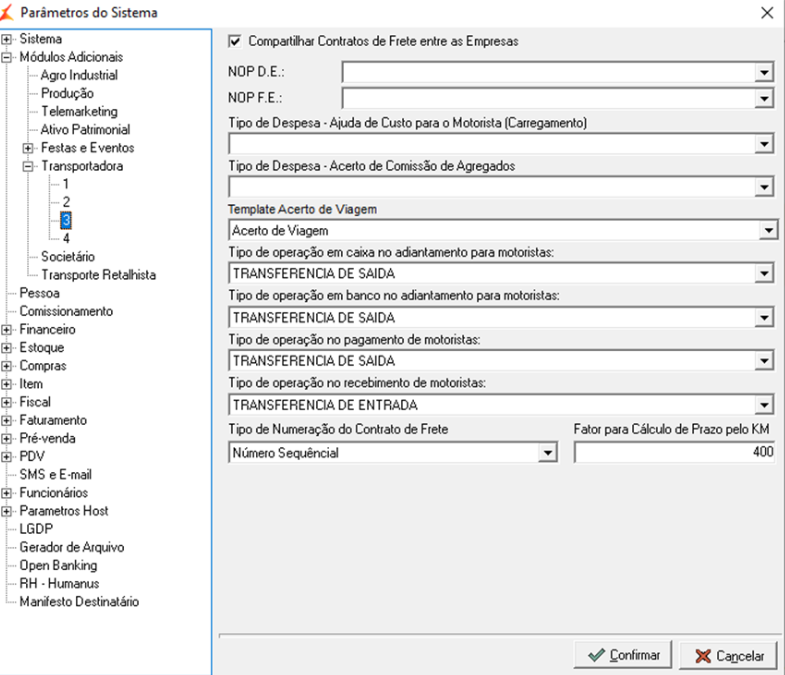Select RH - Humanus in the tree
Viewport: 785px width, 675px height.
click(x=59, y=584)
